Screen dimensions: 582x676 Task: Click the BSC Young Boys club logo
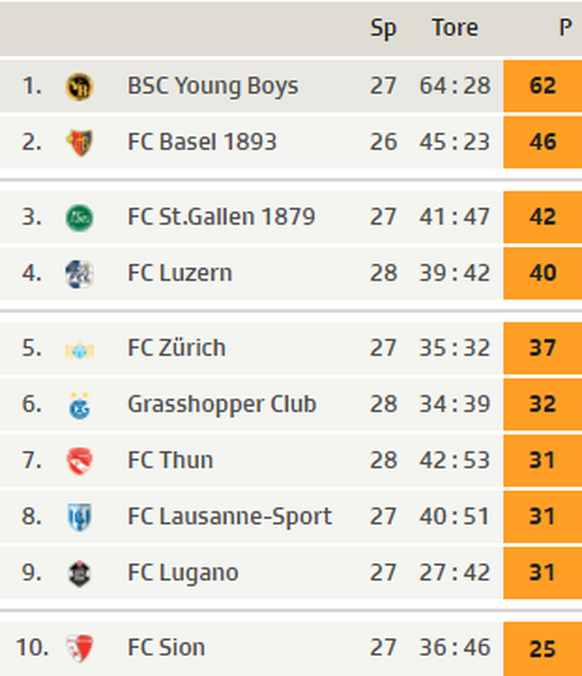pos(79,87)
